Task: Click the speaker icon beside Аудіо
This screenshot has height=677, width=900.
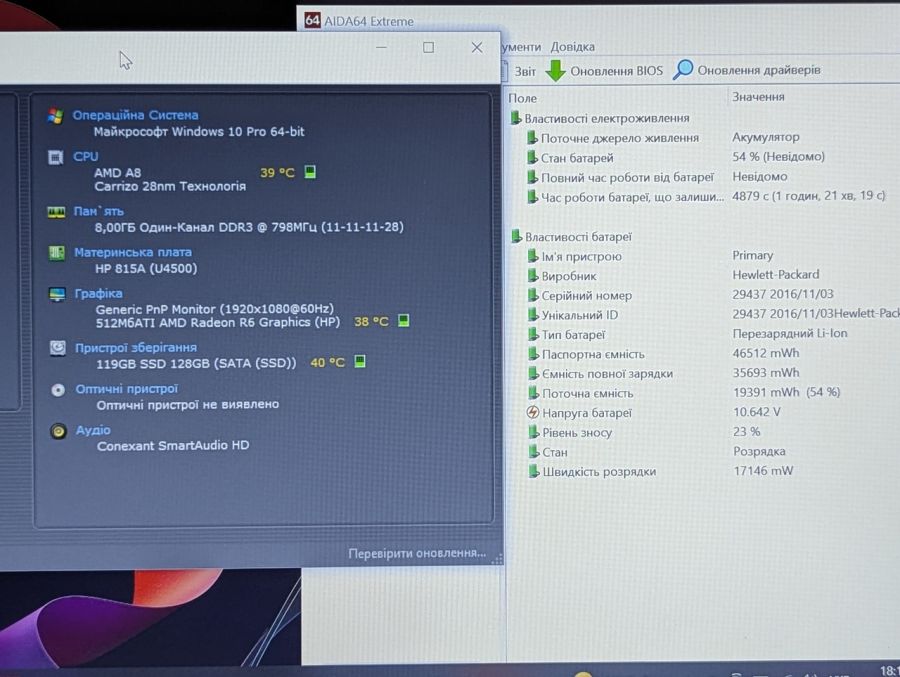Action: [59, 431]
